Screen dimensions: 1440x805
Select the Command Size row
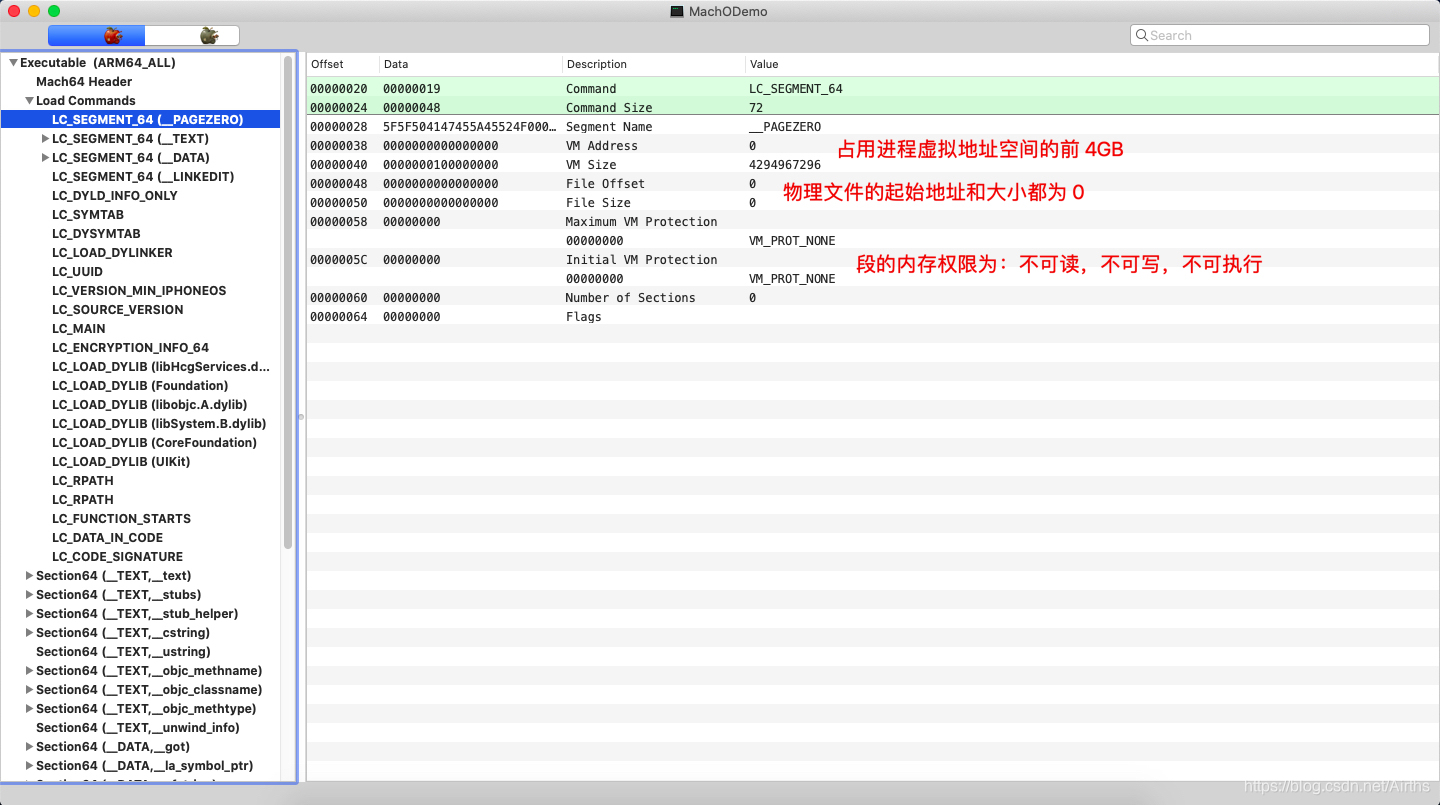[x=873, y=107]
